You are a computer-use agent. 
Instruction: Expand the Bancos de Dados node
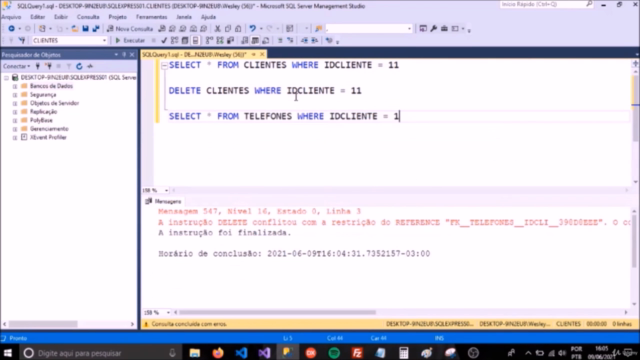[x=15, y=86]
